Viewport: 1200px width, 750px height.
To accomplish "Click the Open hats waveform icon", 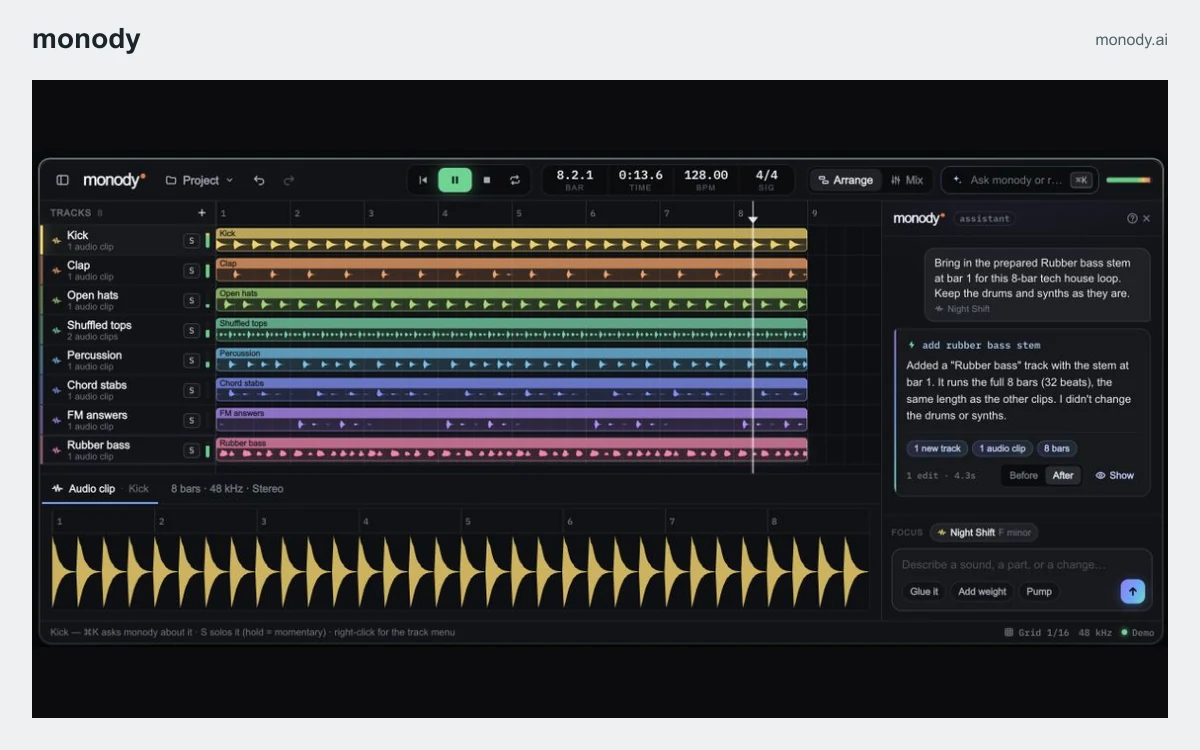I will coord(56,300).
